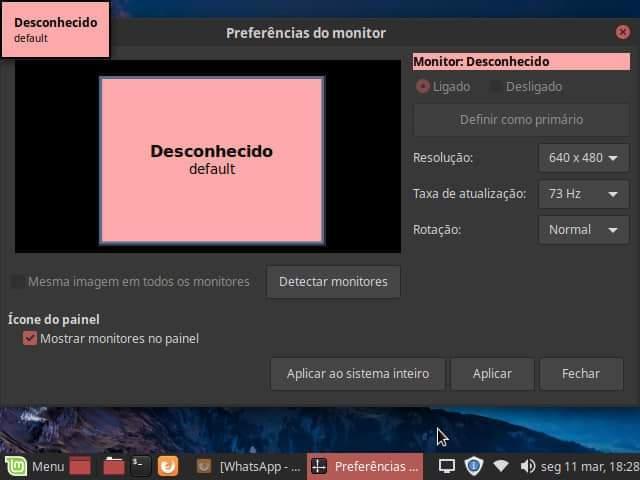
Task: Click the show desktop icon in the panel
Action: (80, 466)
